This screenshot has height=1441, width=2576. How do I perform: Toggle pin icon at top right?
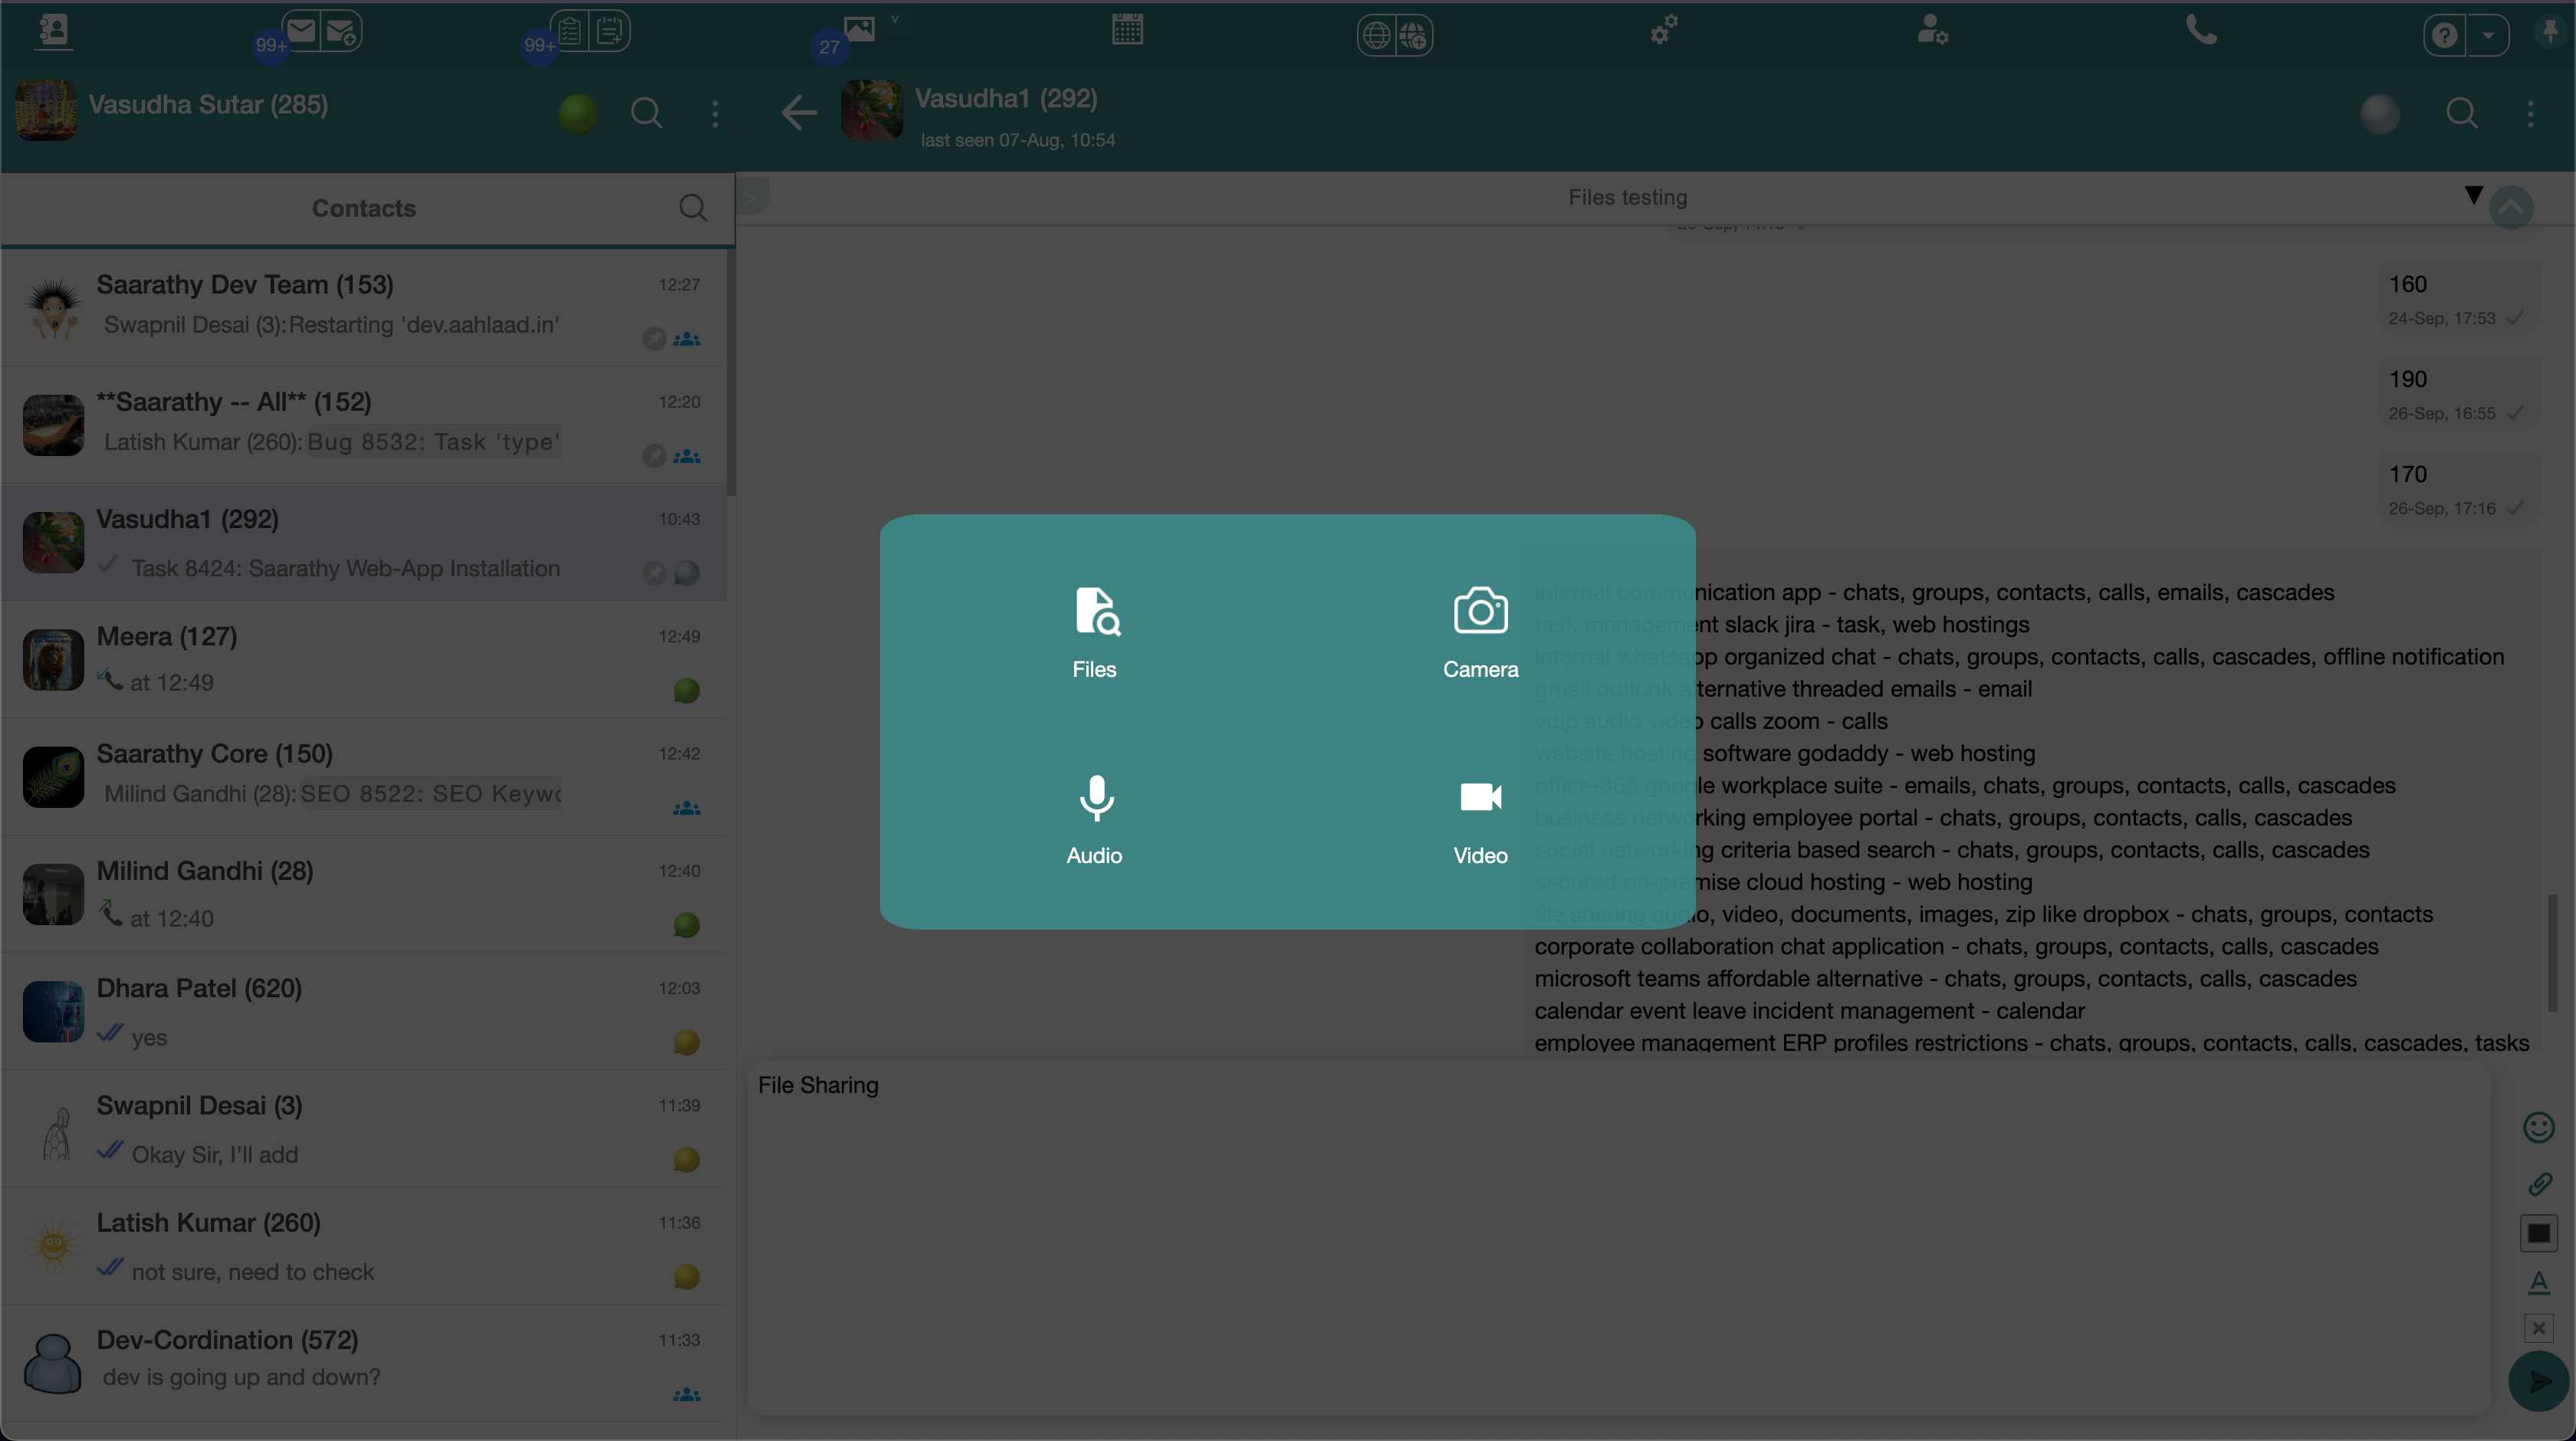[x=2551, y=32]
